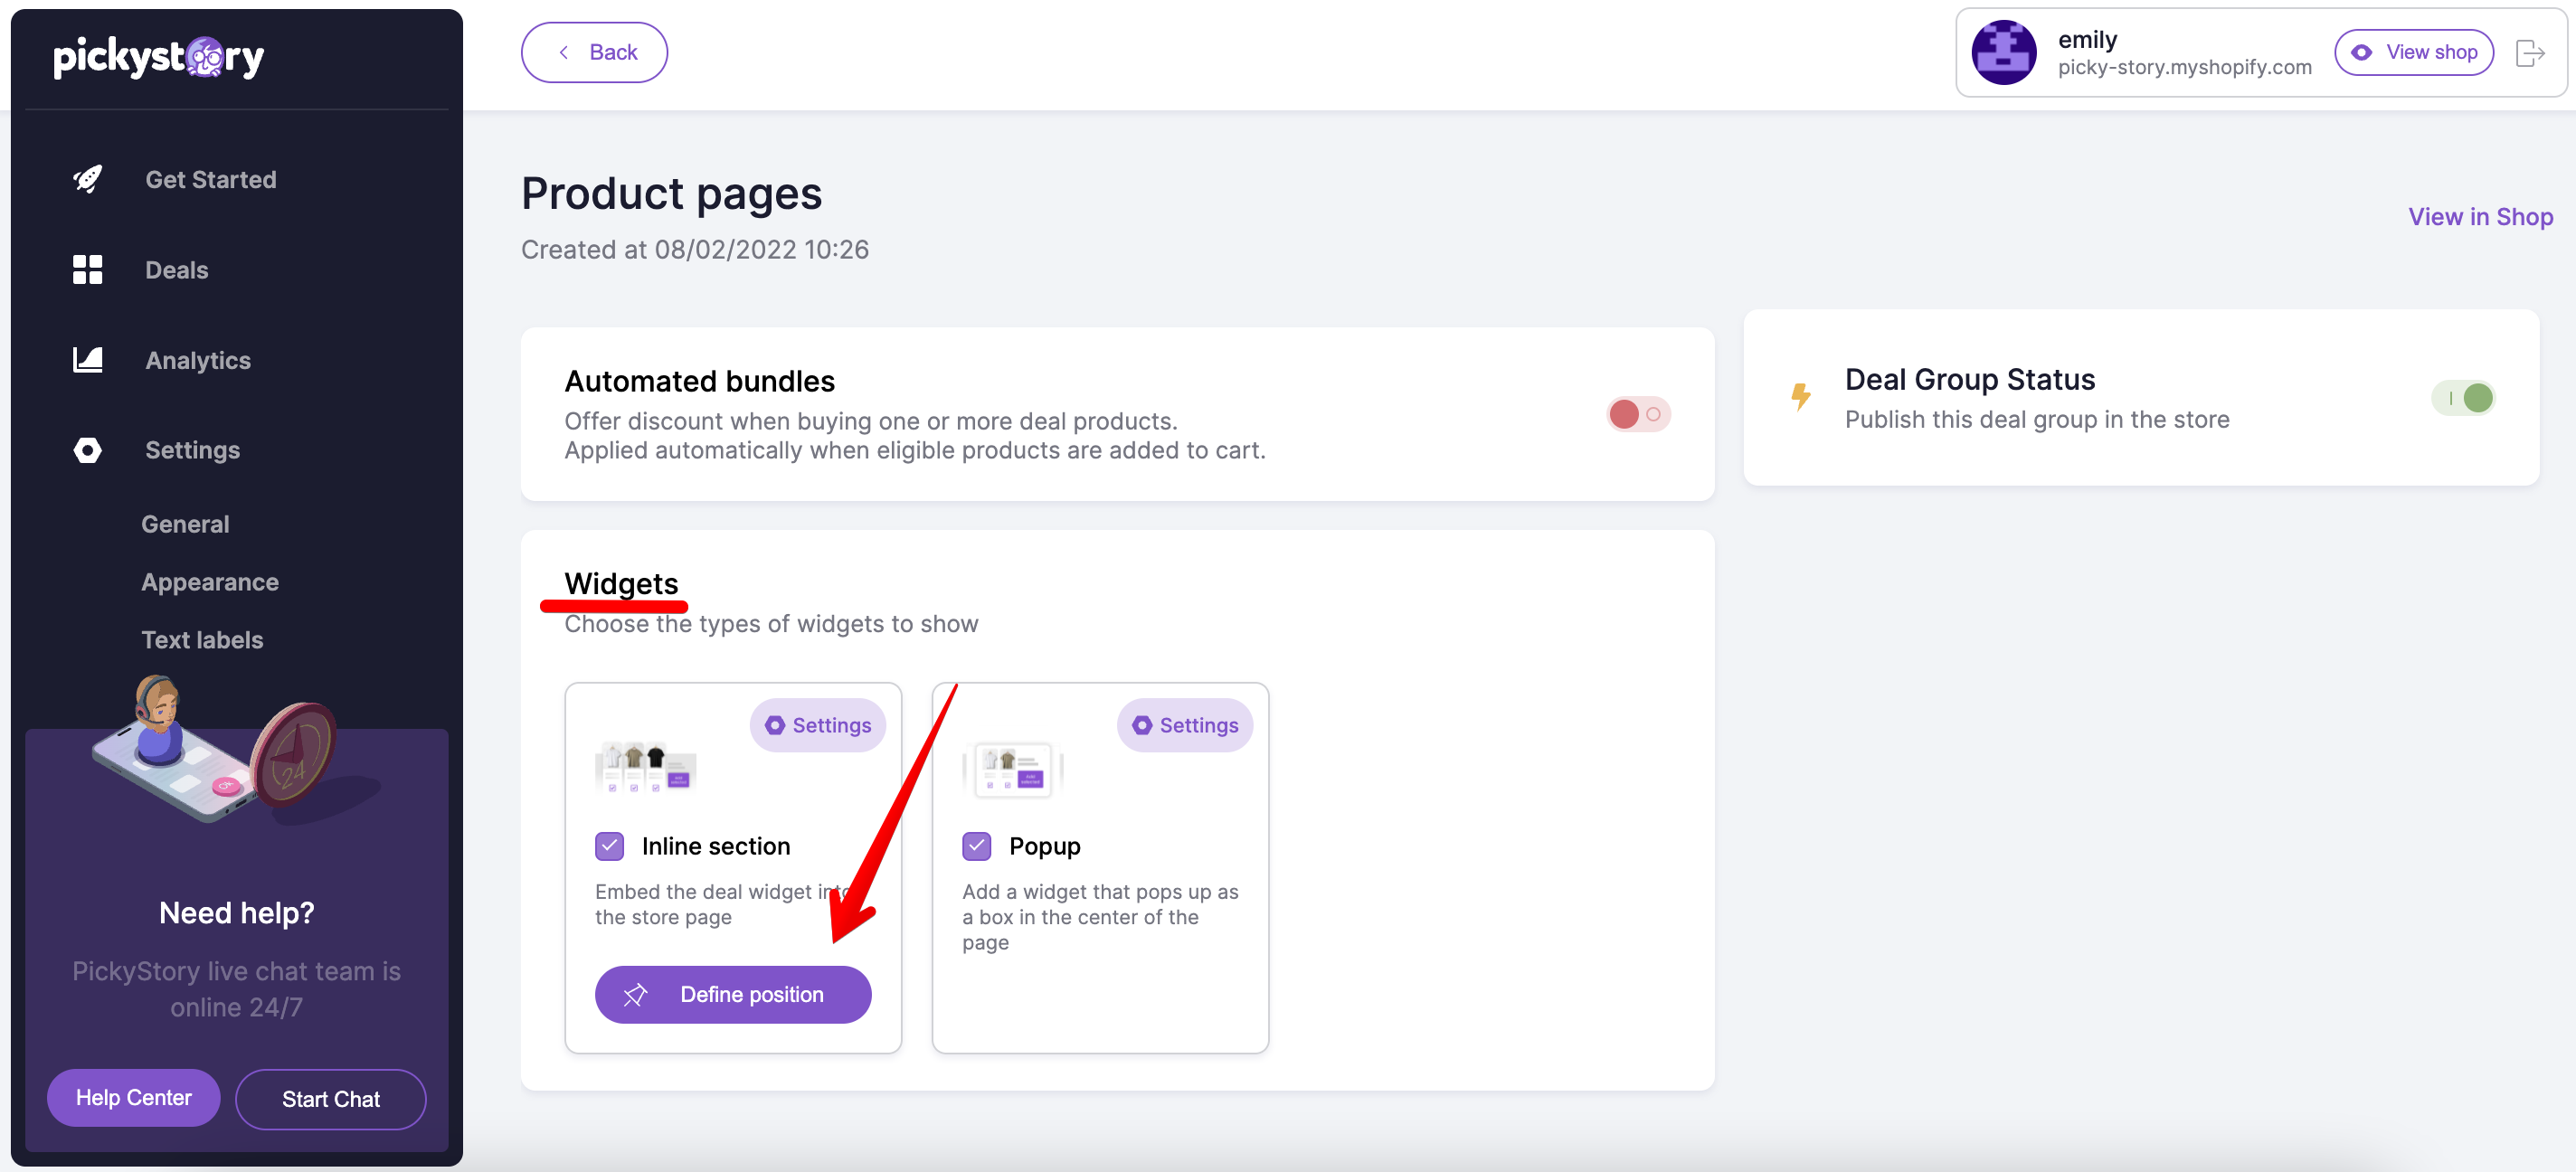Click View shop button
Image resolution: width=2576 pixels, height=1172 pixels.
2414,52
